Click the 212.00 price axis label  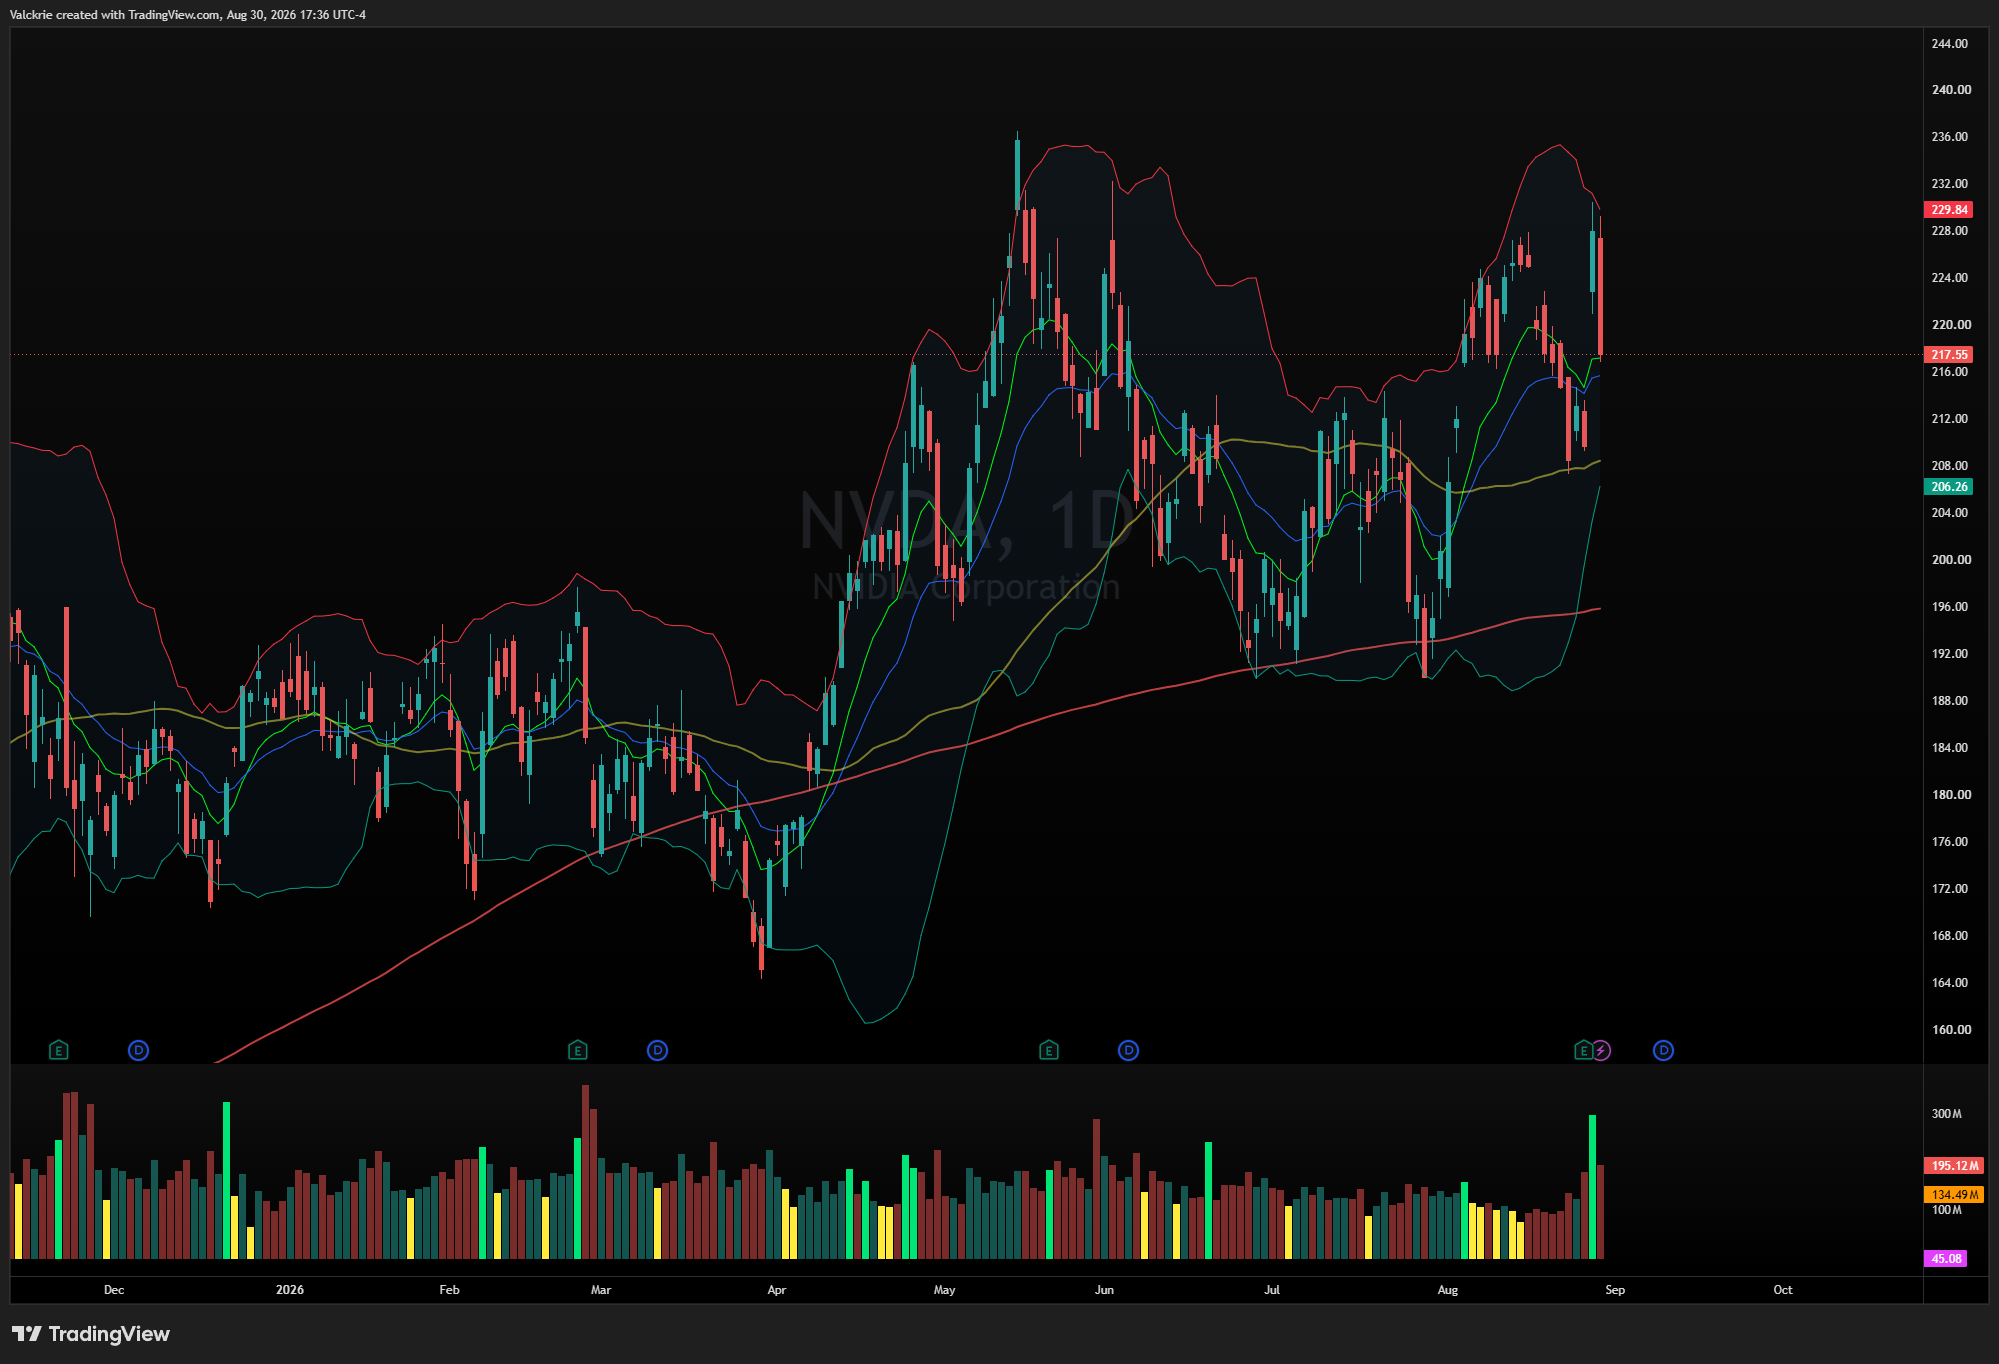coord(1949,419)
